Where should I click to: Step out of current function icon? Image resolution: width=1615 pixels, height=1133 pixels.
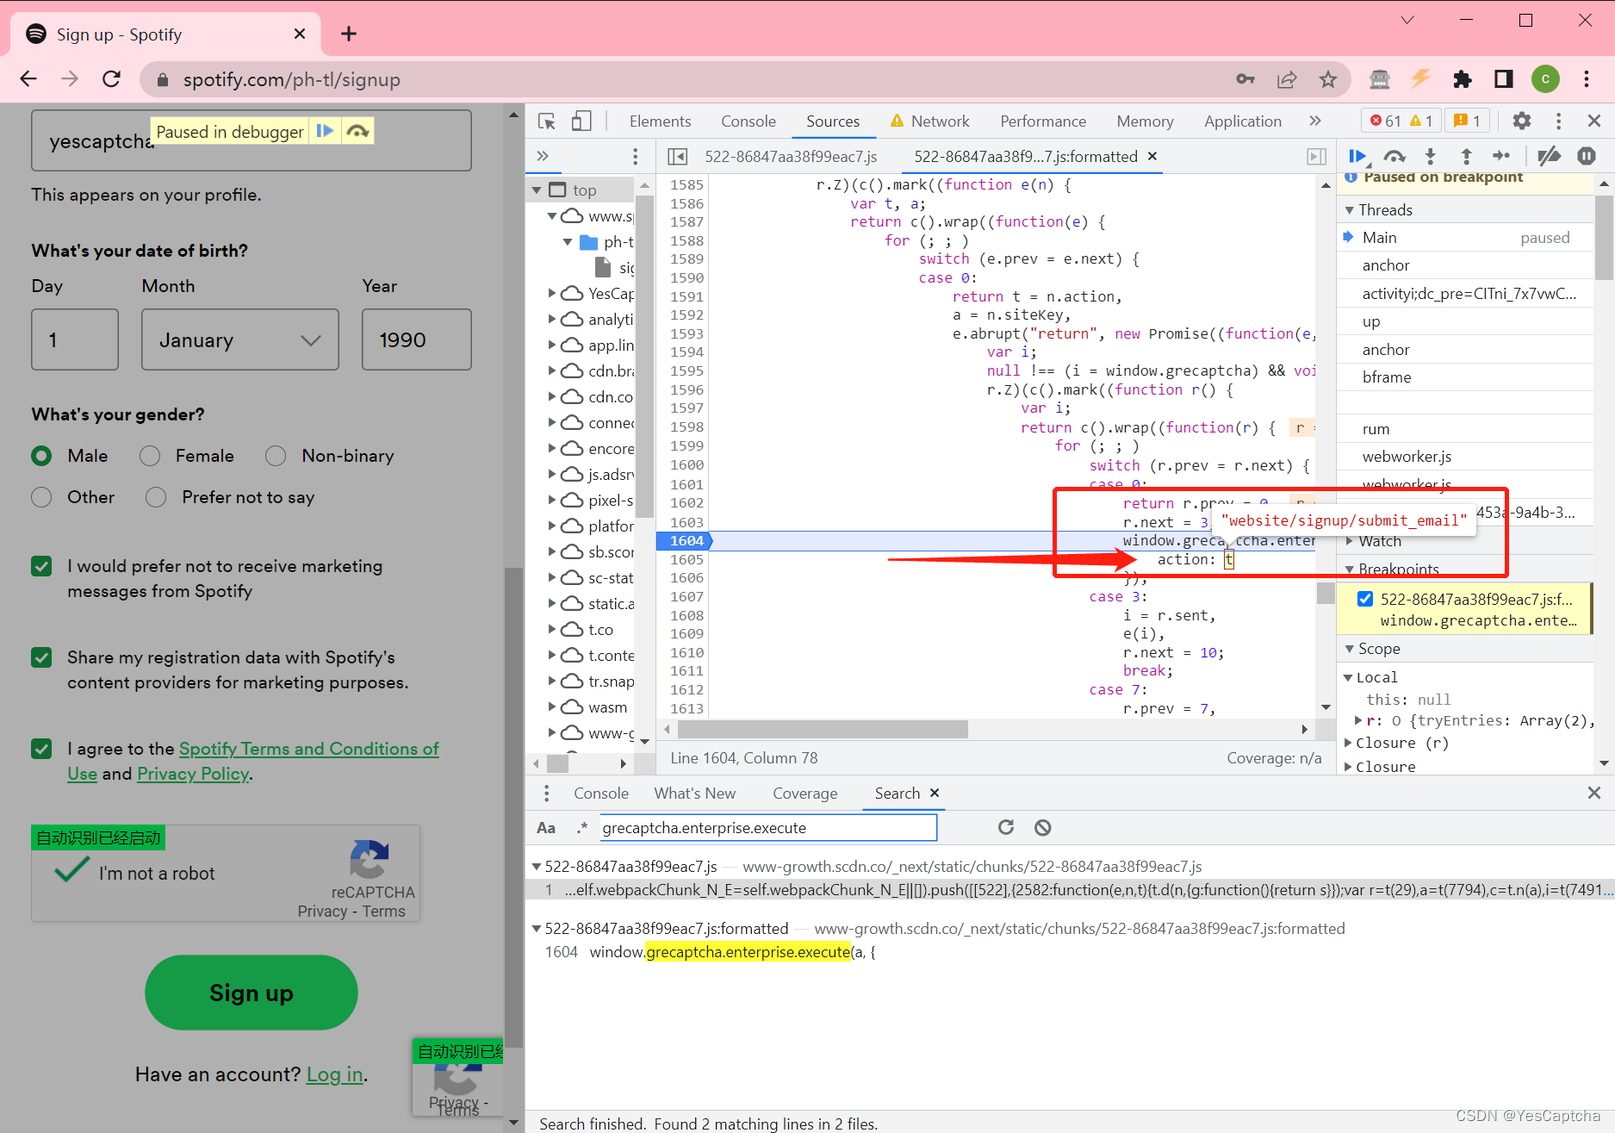(x=1466, y=156)
